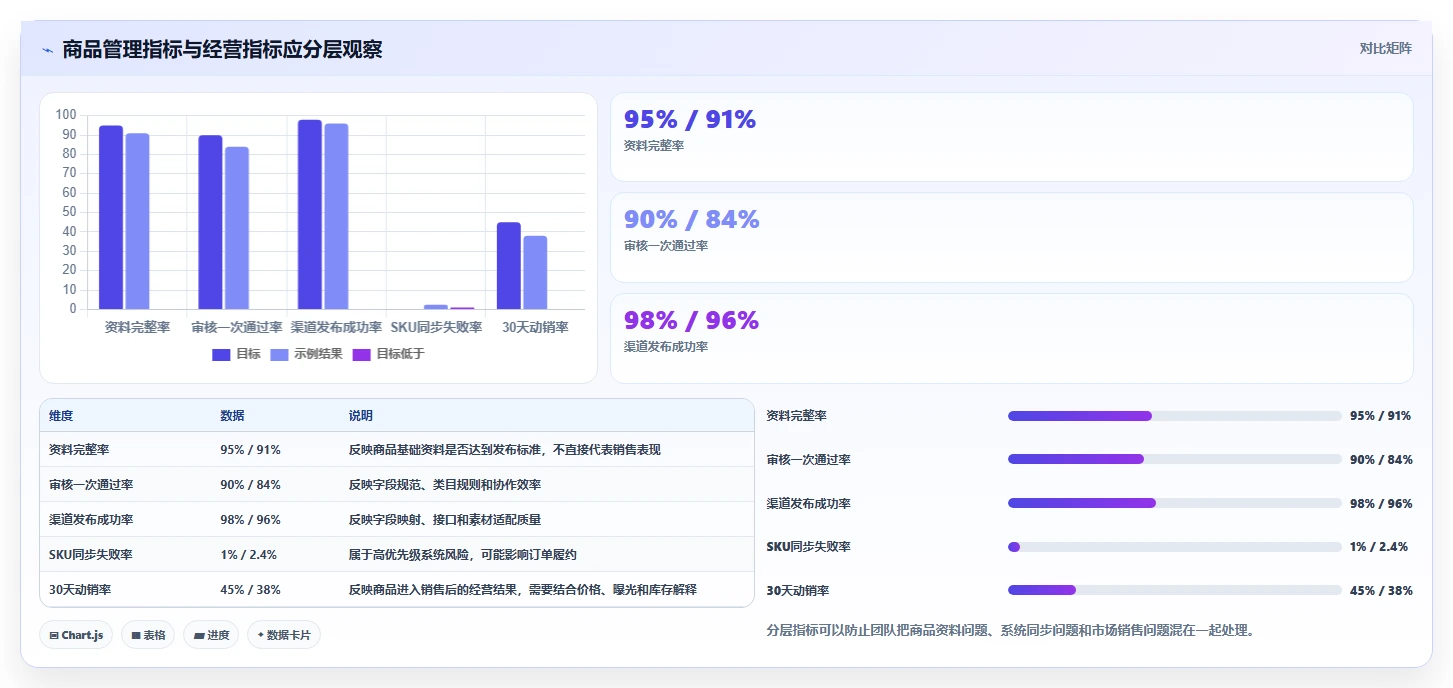Click the 资料完整率 progress bar
The width and height of the screenshot is (1453, 688).
pyautogui.click(x=1174, y=416)
